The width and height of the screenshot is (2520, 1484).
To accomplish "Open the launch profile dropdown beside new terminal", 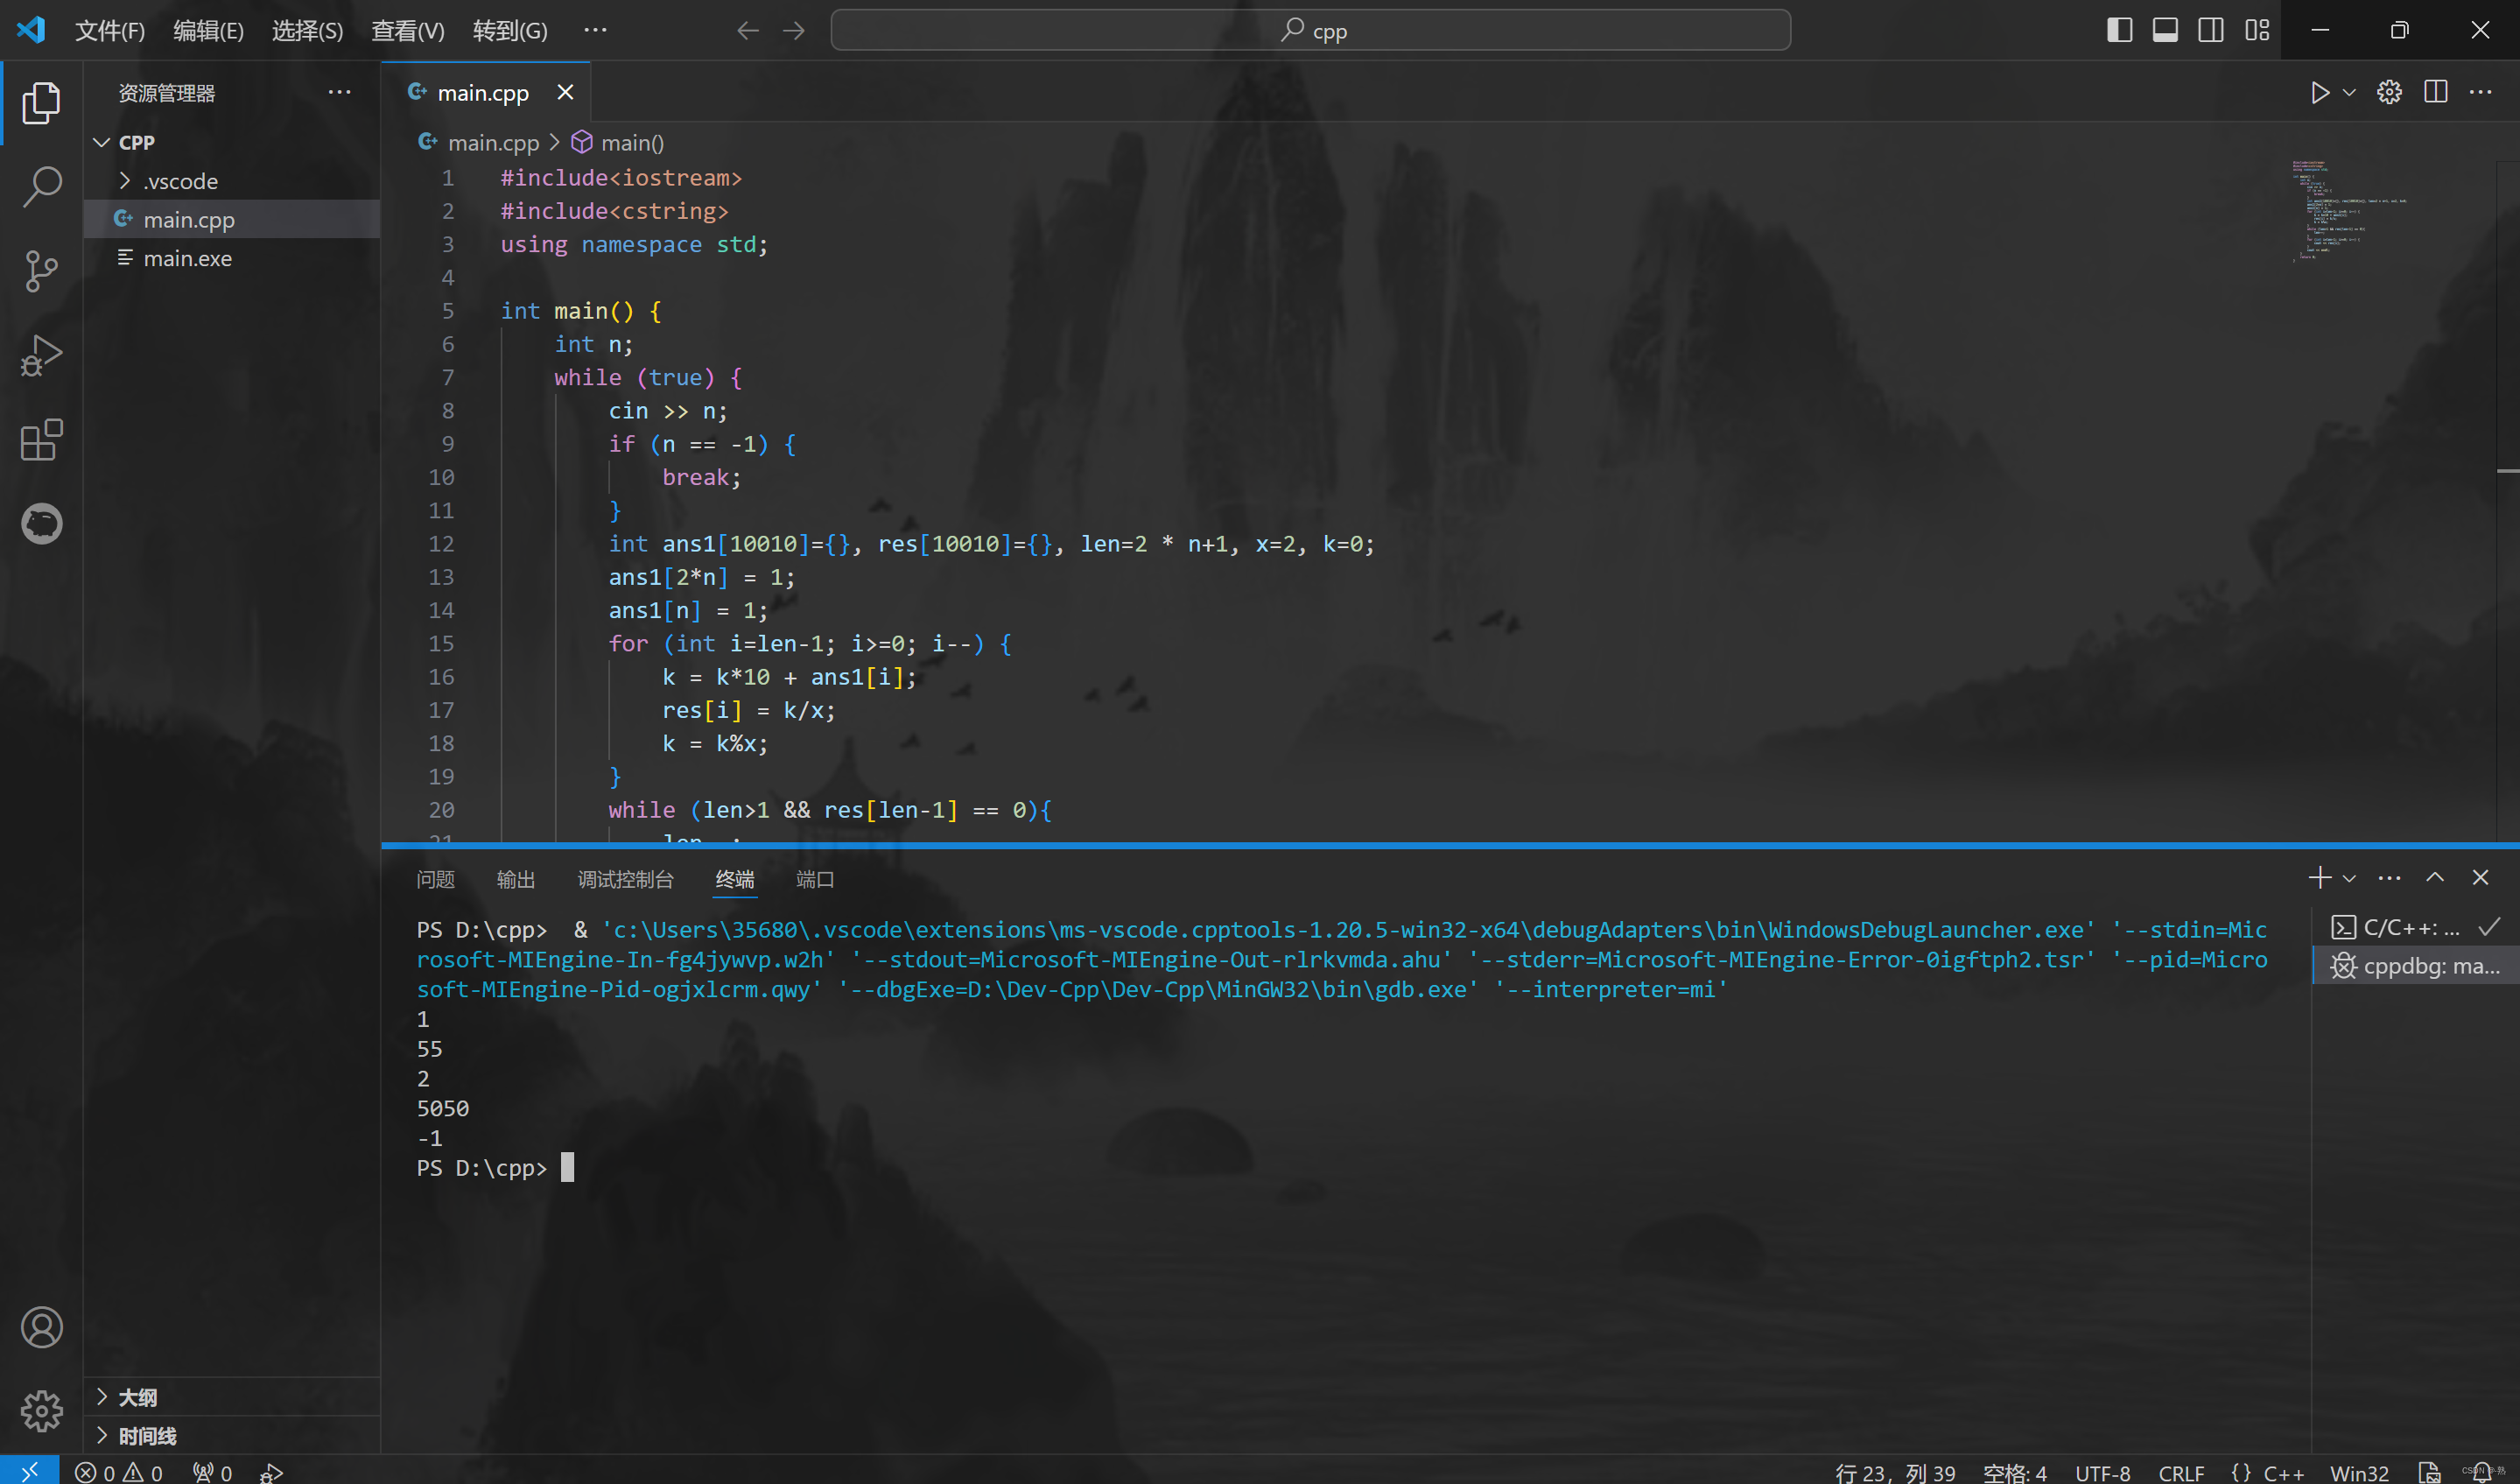I will tap(2349, 878).
